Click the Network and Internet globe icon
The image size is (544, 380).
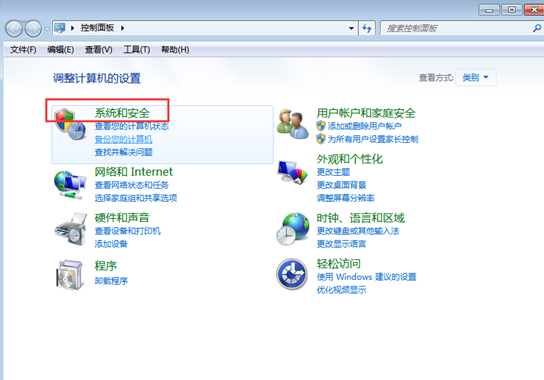click(x=70, y=185)
